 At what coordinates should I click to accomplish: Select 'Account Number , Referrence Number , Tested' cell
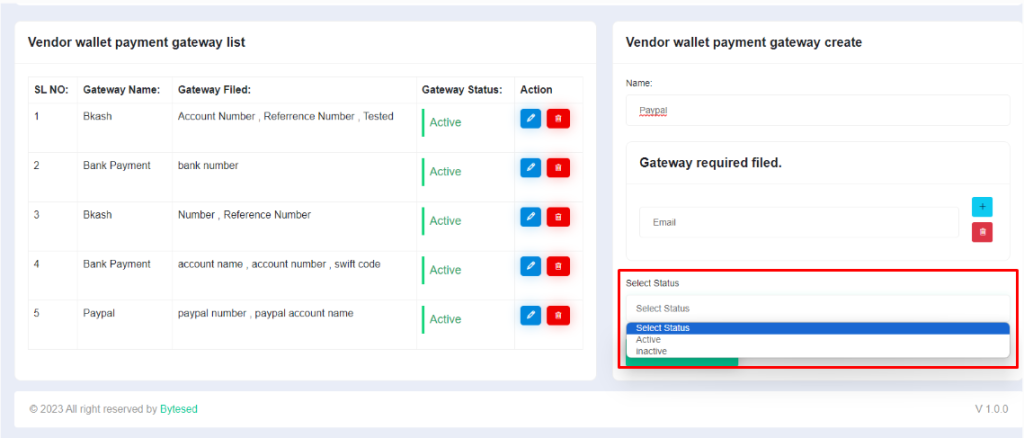click(285, 116)
